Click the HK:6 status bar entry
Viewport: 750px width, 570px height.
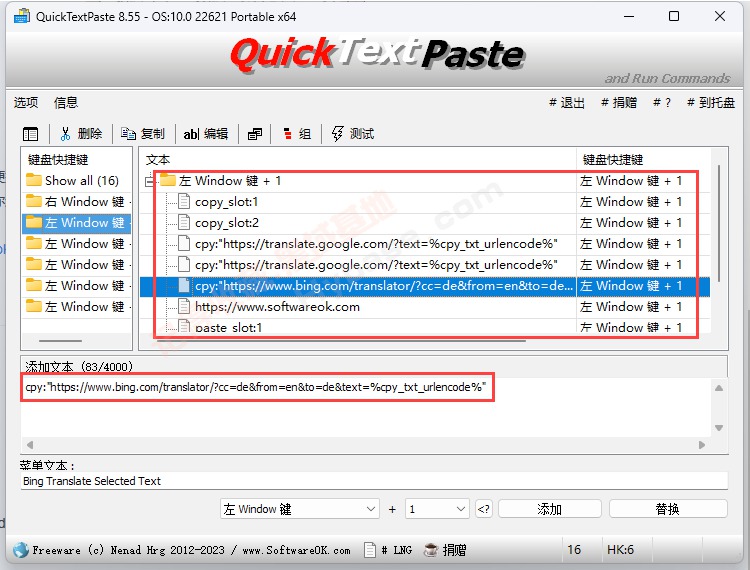[x=620, y=550]
